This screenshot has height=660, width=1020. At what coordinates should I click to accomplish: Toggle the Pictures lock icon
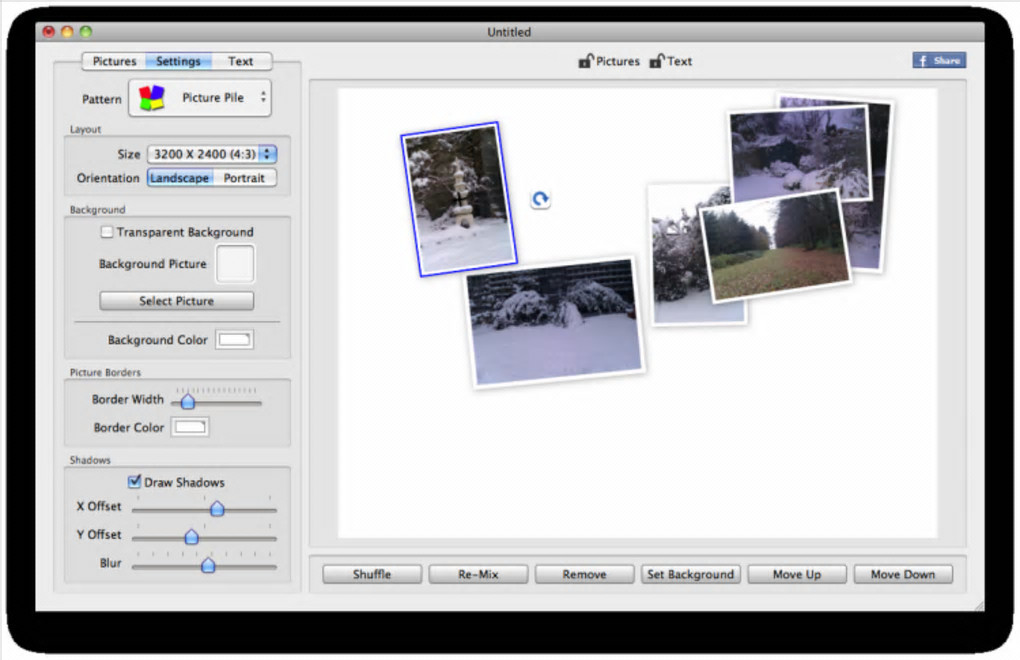tap(585, 61)
